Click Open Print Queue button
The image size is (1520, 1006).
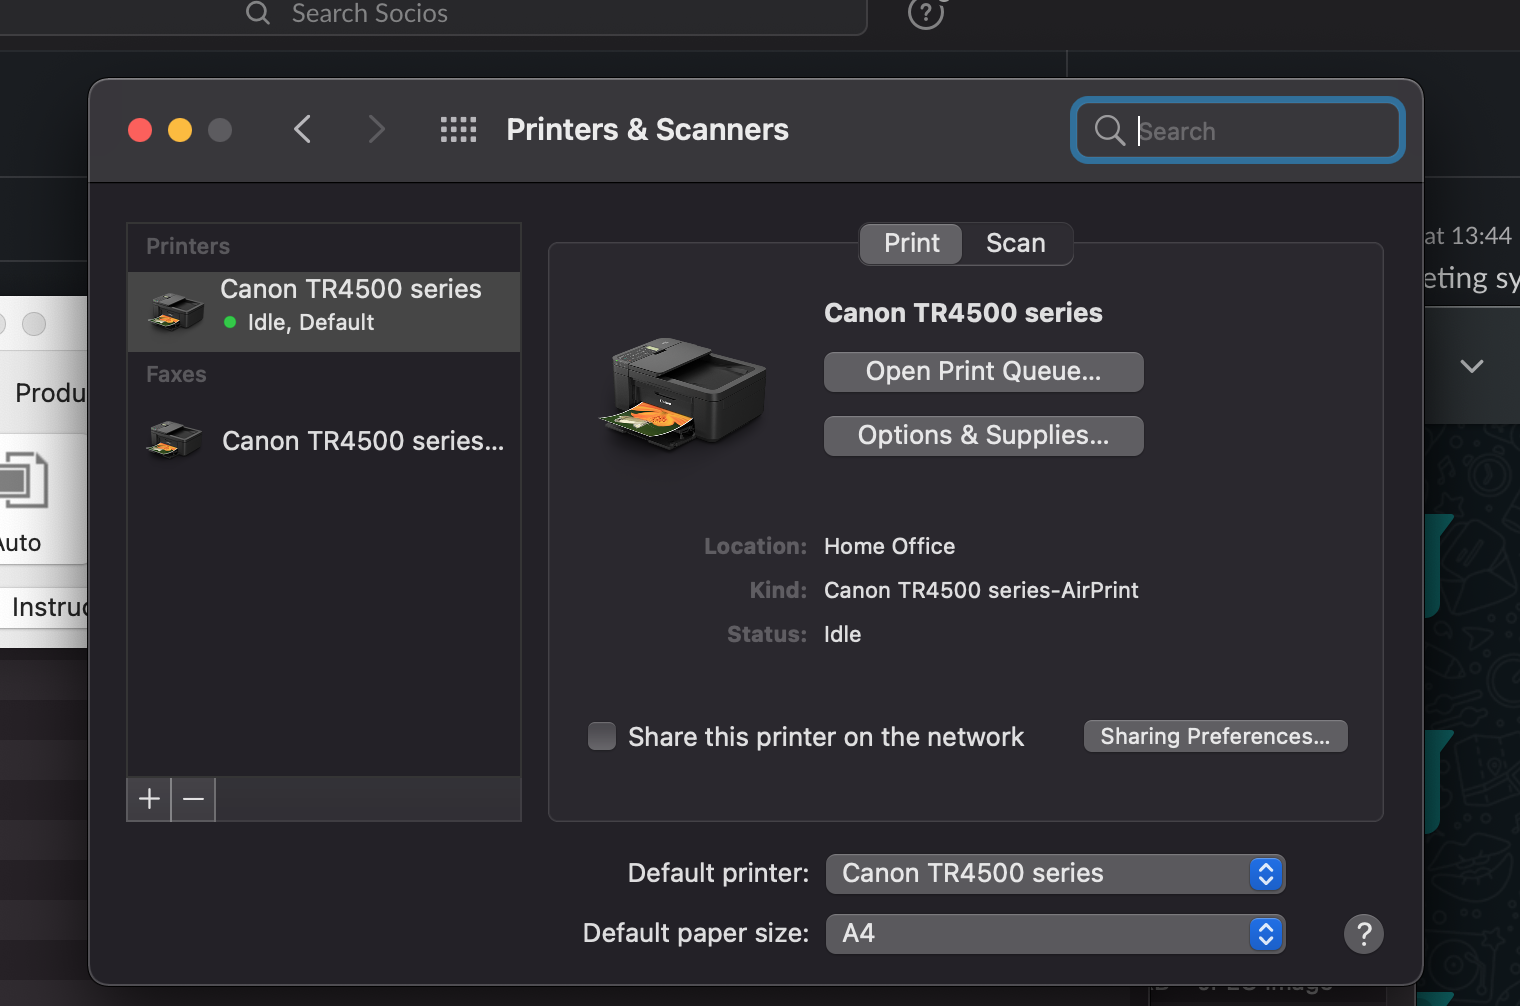point(983,372)
